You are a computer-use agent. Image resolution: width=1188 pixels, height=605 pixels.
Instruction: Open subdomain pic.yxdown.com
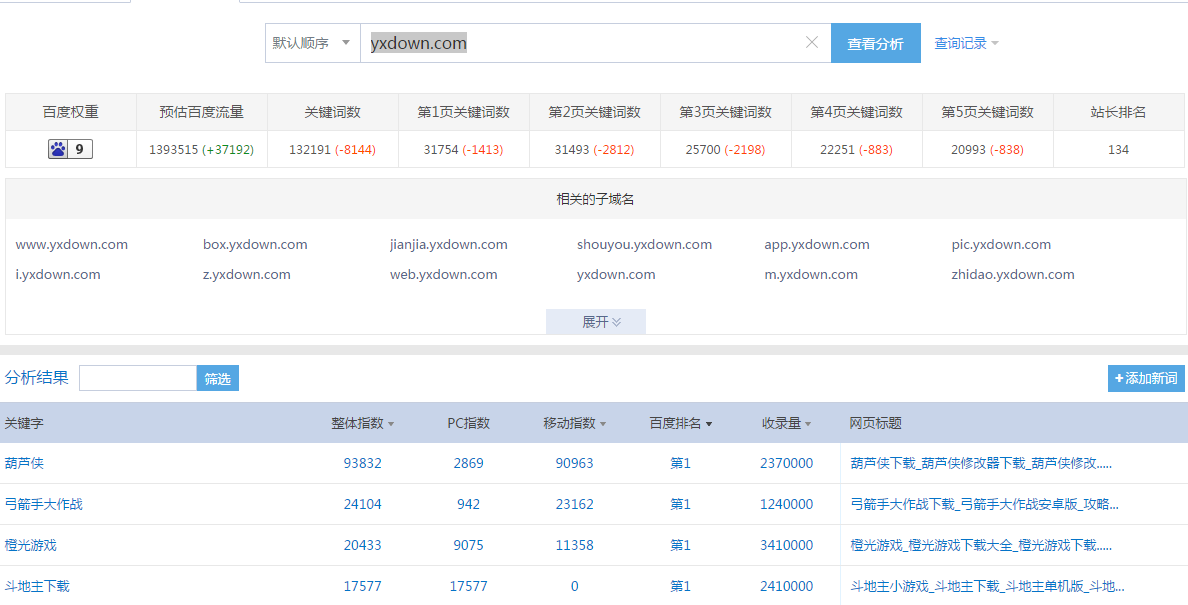tap(1002, 245)
